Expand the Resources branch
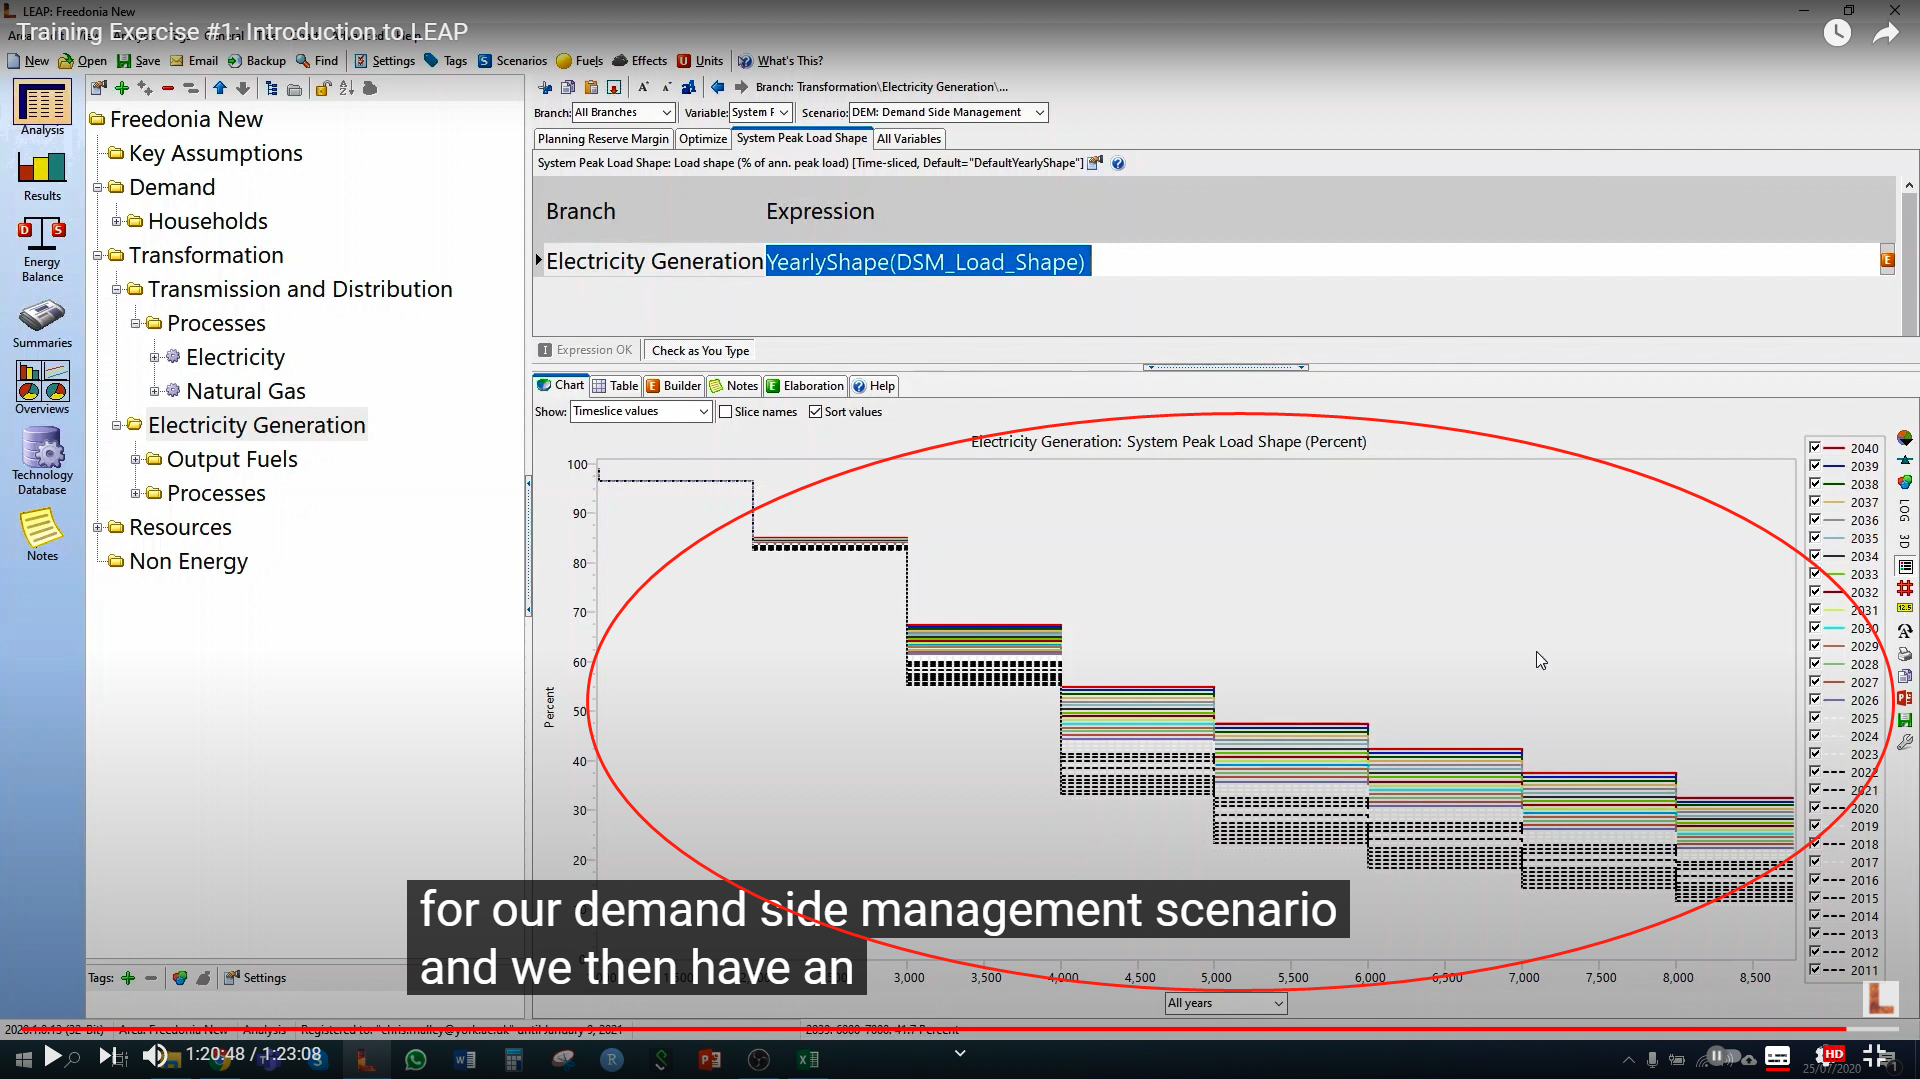Image resolution: width=1920 pixels, height=1079 pixels. pyautogui.click(x=97, y=527)
